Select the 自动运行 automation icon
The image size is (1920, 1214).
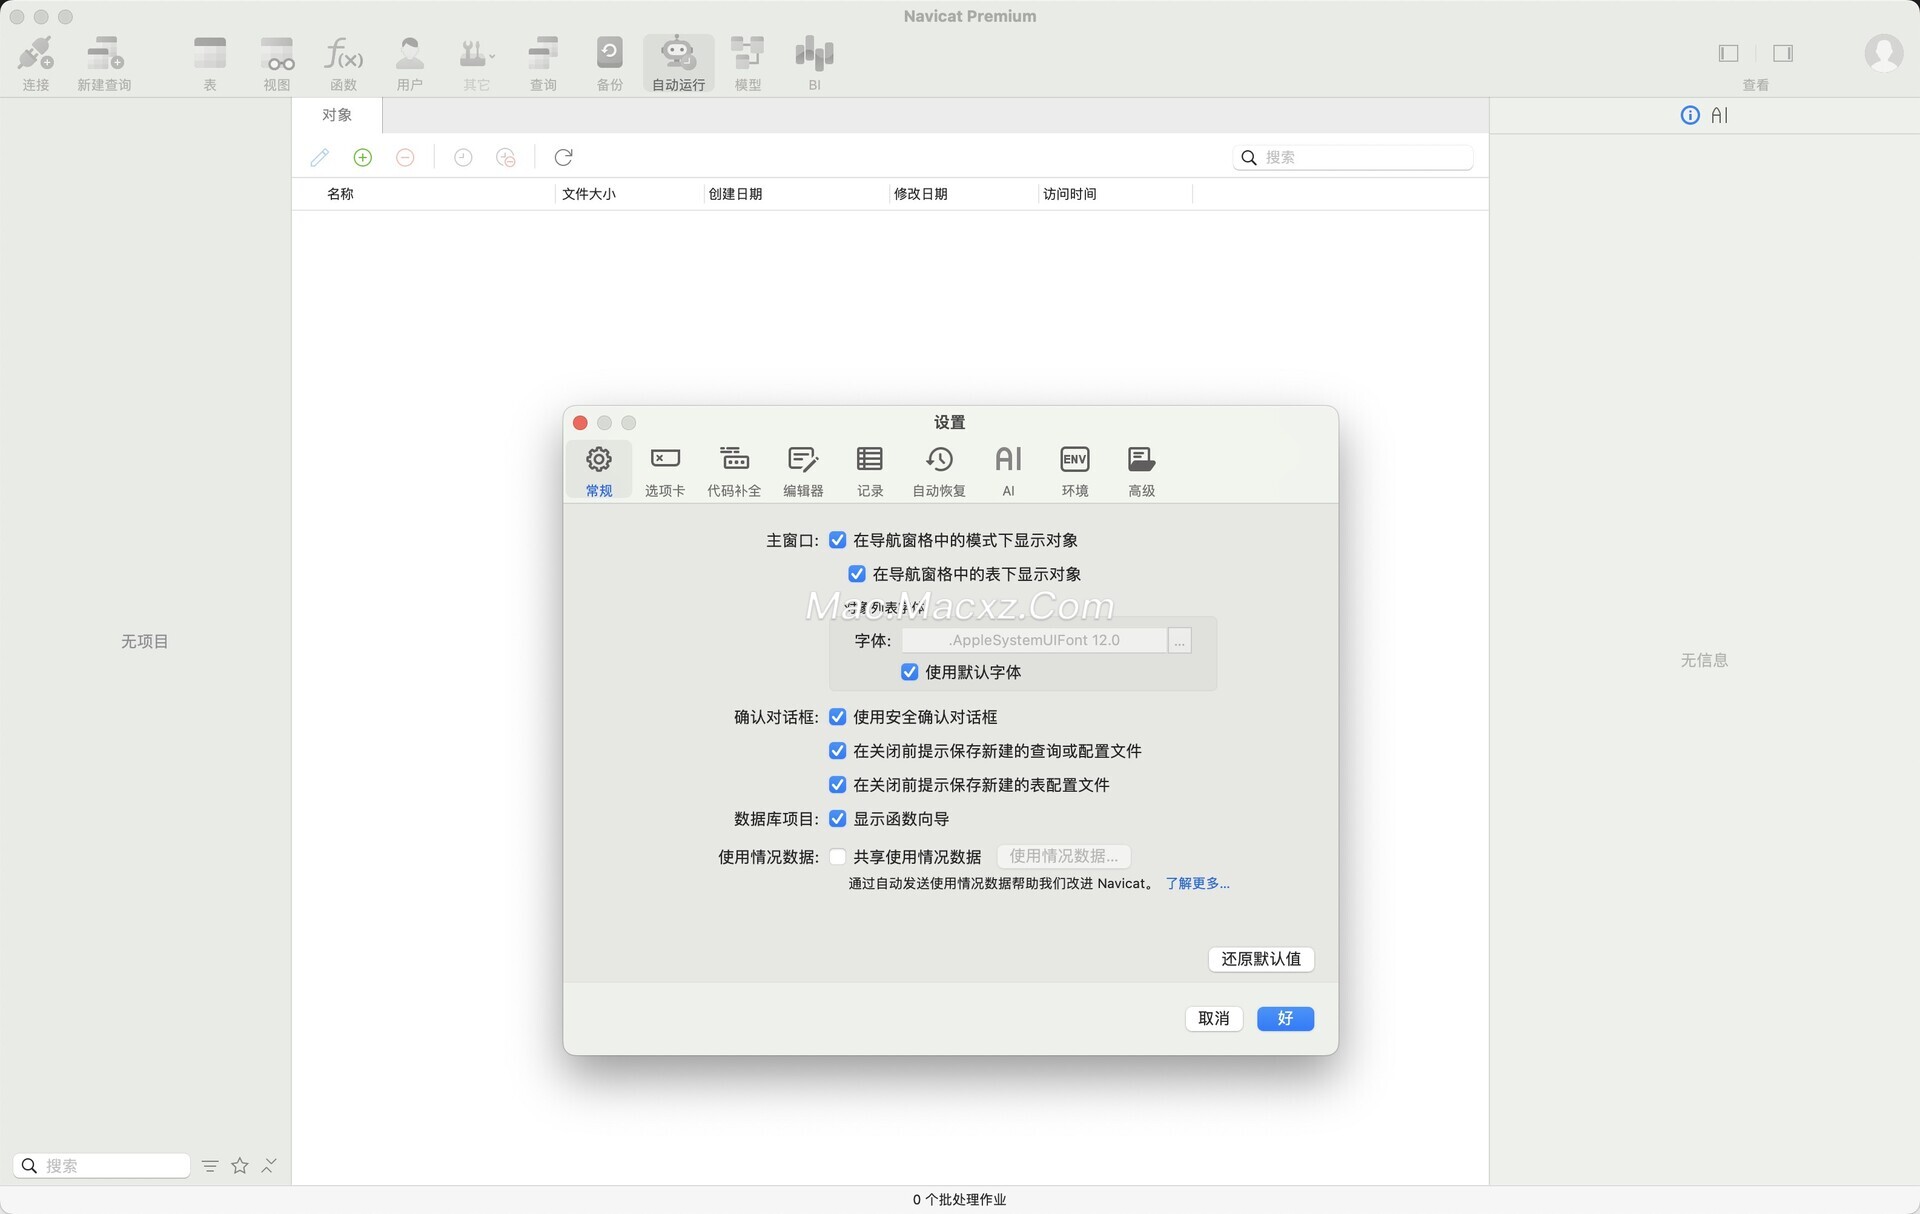pos(679,63)
